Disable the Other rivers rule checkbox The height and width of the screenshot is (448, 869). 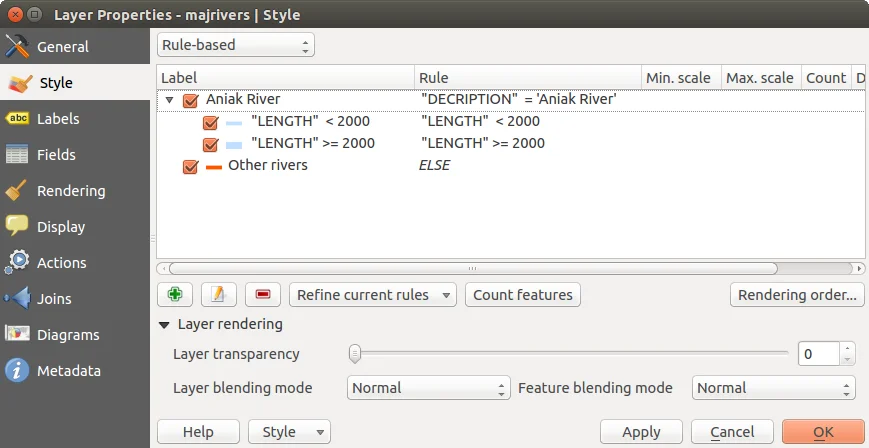point(191,166)
